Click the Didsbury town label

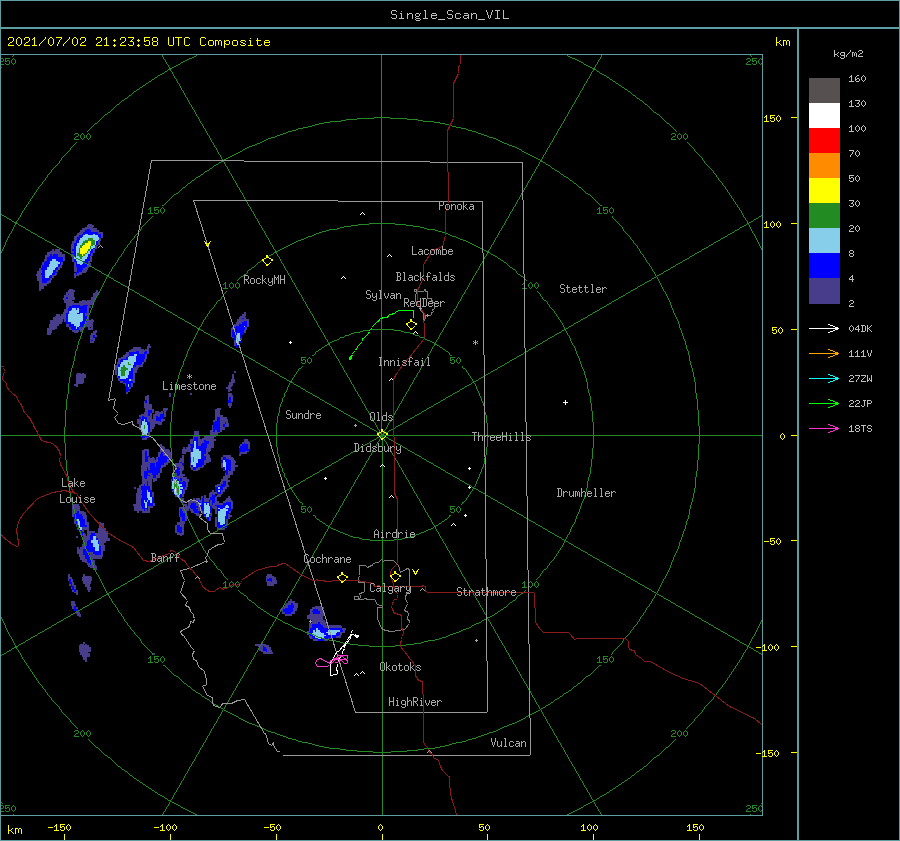click(377, 448)
